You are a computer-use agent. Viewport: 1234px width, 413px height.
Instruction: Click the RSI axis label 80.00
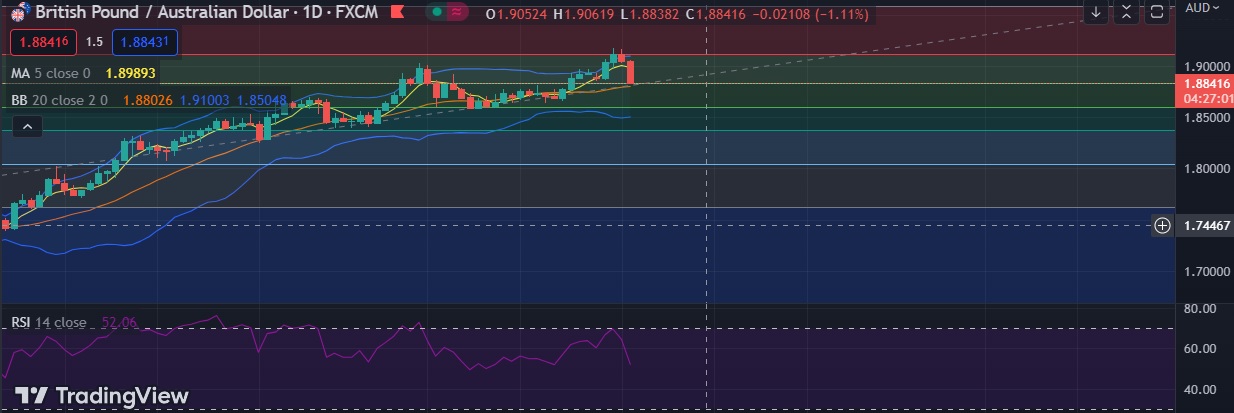coord(1200,309)
